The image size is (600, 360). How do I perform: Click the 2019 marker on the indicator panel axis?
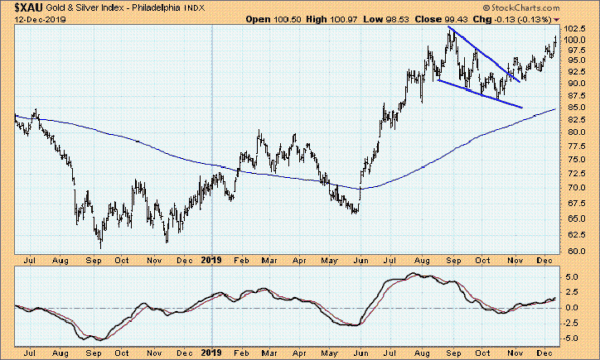[212, 353]
